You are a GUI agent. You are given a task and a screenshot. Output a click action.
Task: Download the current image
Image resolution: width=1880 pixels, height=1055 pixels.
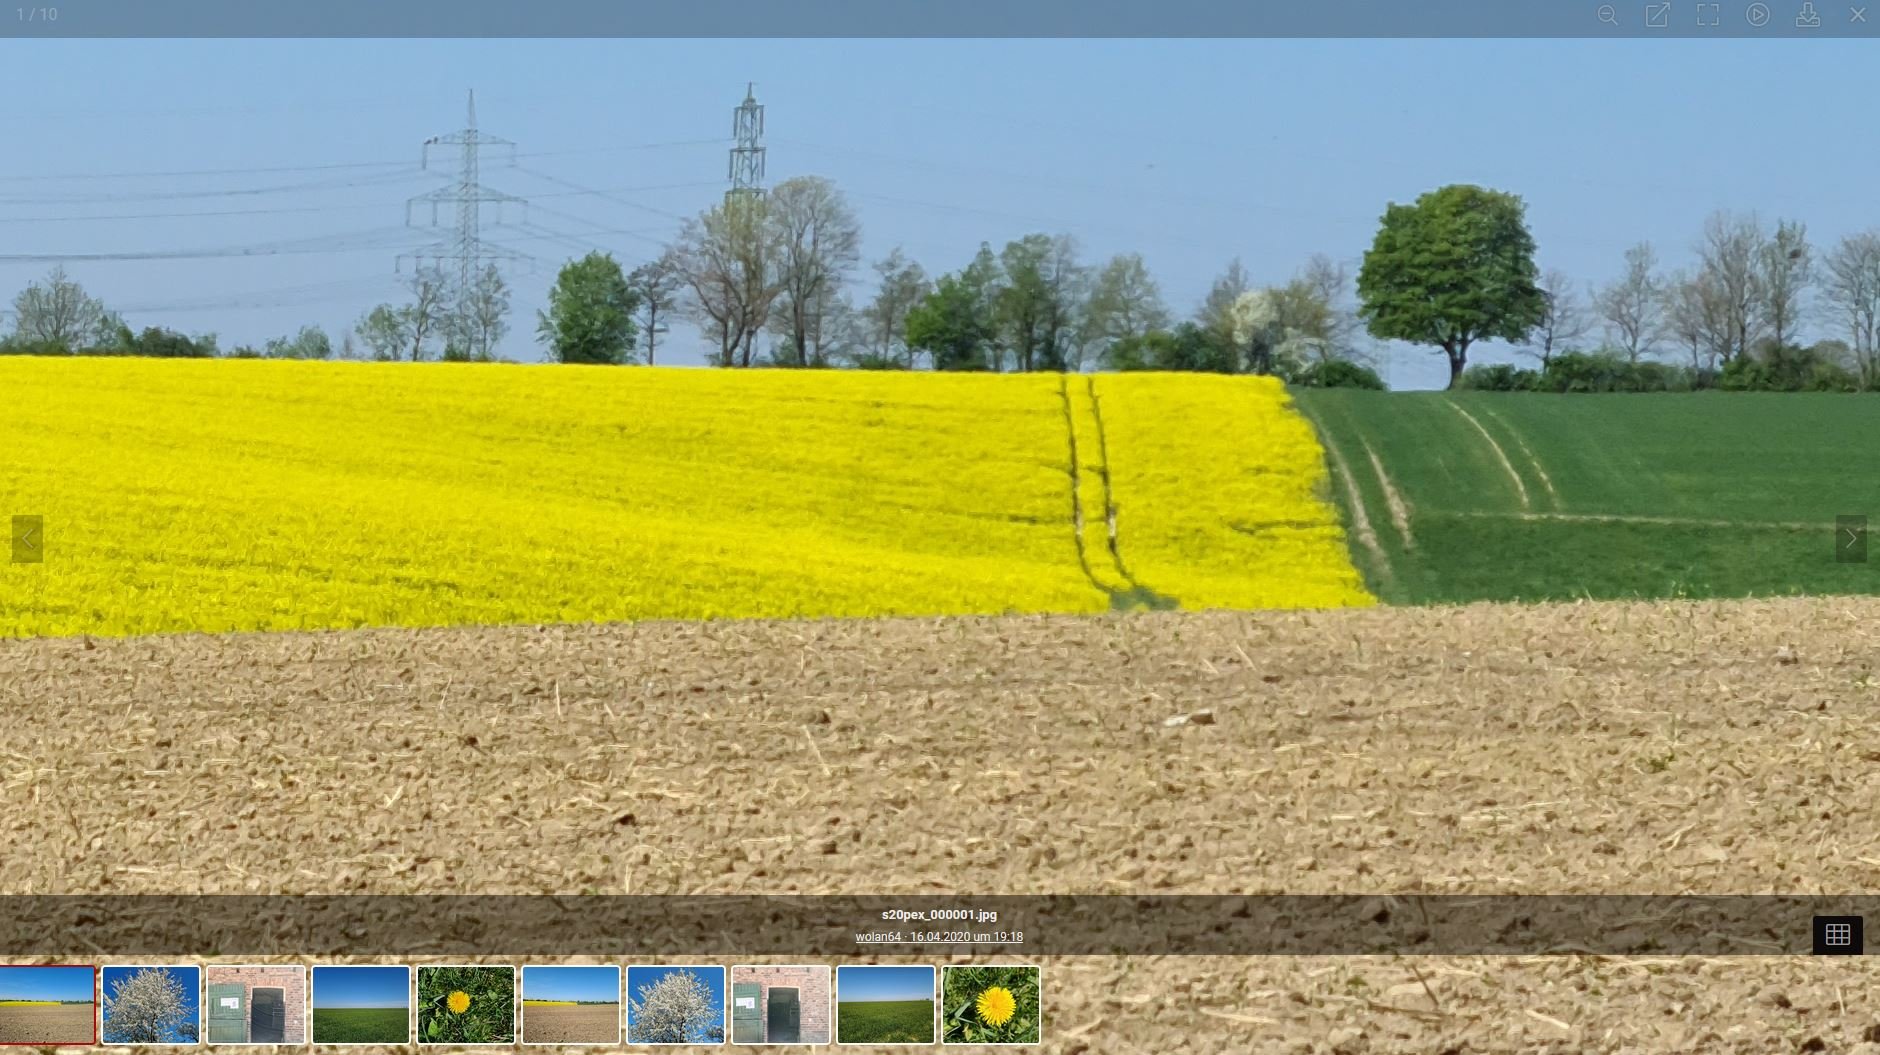(x=1807, y=15)
